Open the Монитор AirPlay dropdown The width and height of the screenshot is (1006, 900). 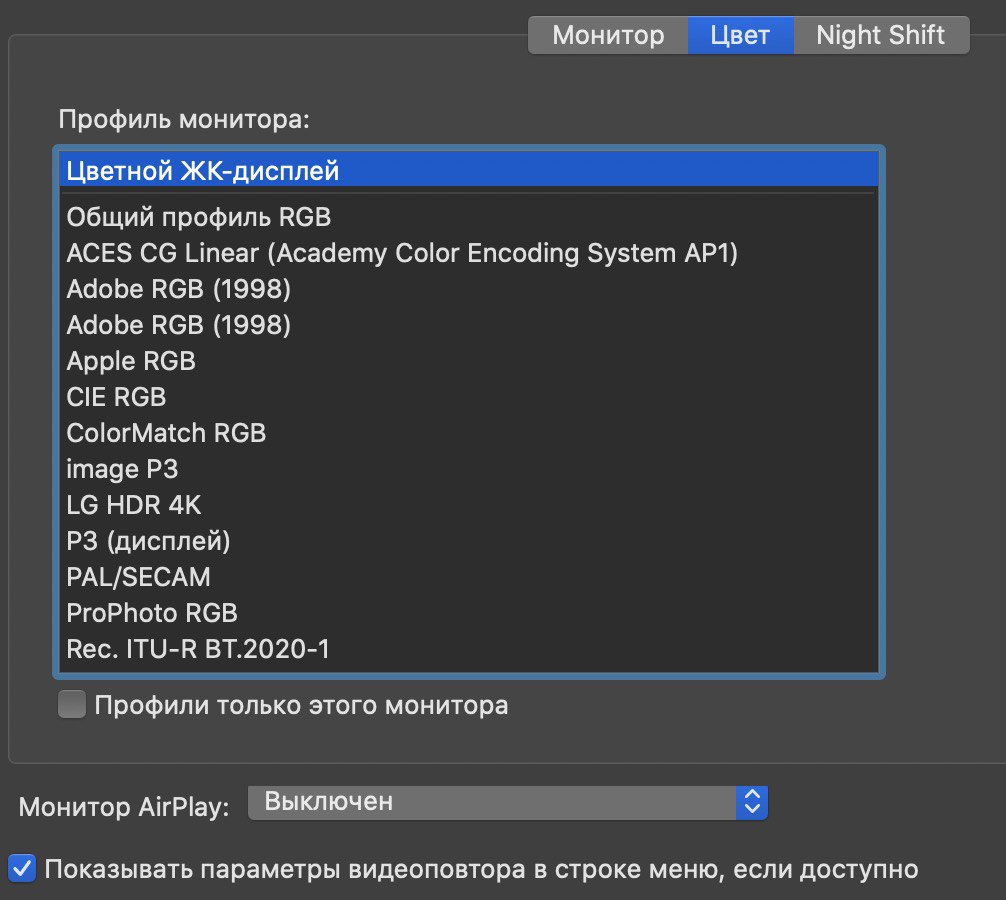507,802
